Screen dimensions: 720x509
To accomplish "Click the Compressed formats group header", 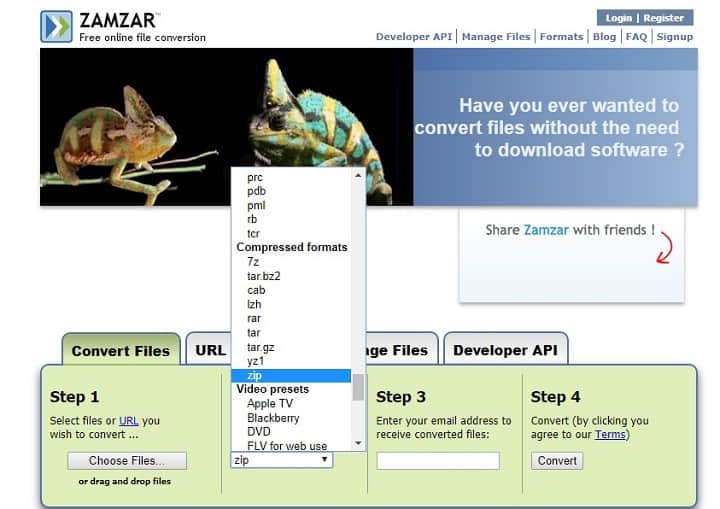I will (x=292, y=247).
